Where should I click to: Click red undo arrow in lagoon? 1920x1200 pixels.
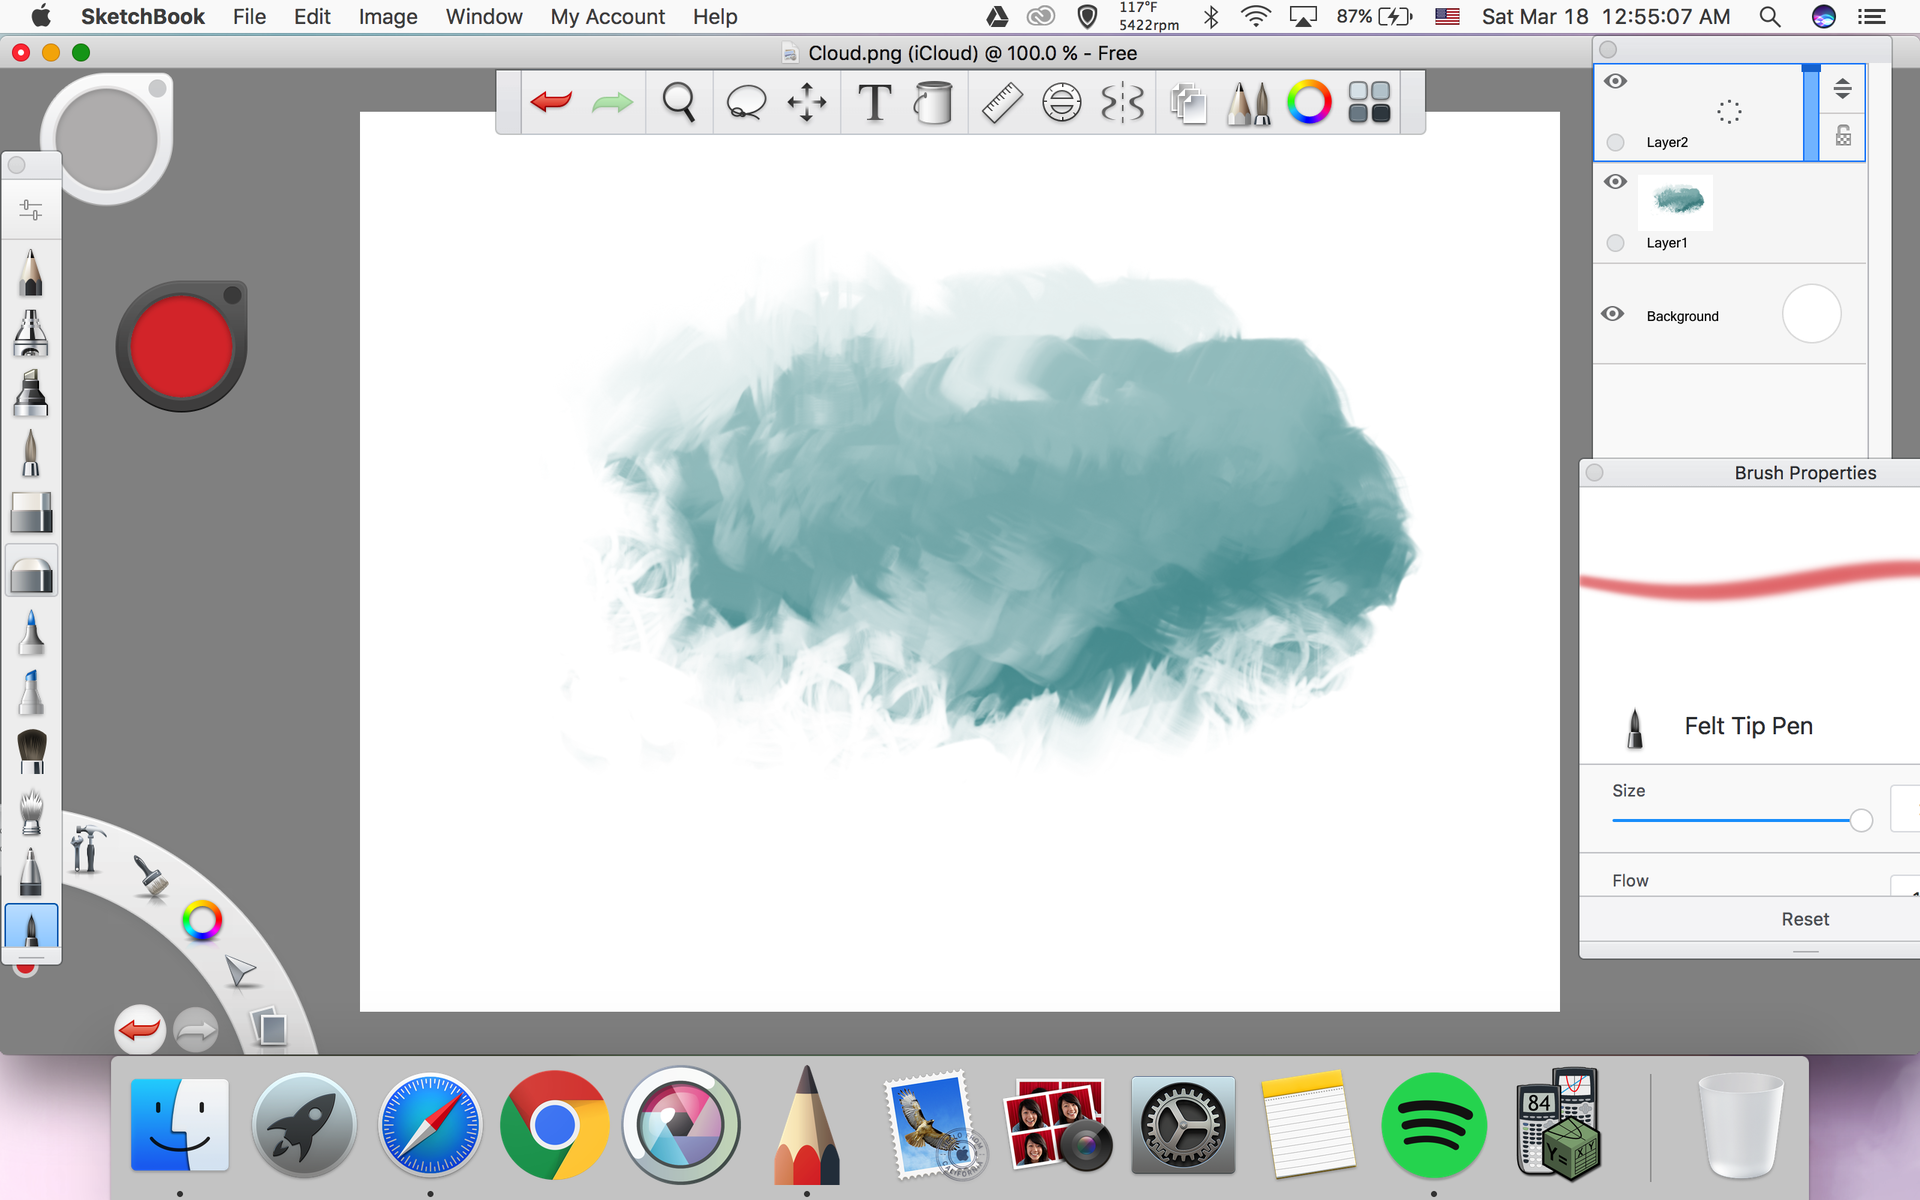(139, 1030)
